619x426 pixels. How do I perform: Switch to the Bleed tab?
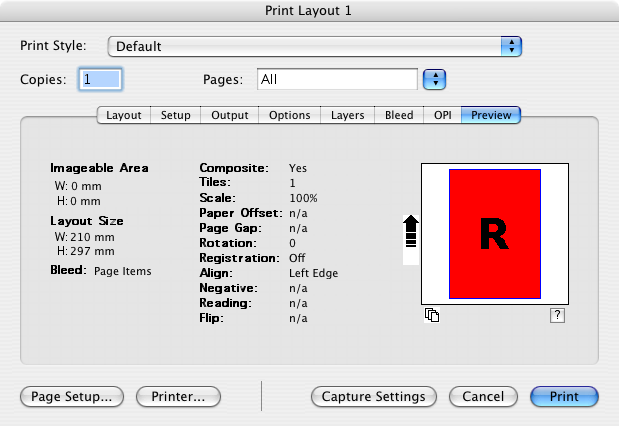tap(399, 115)
